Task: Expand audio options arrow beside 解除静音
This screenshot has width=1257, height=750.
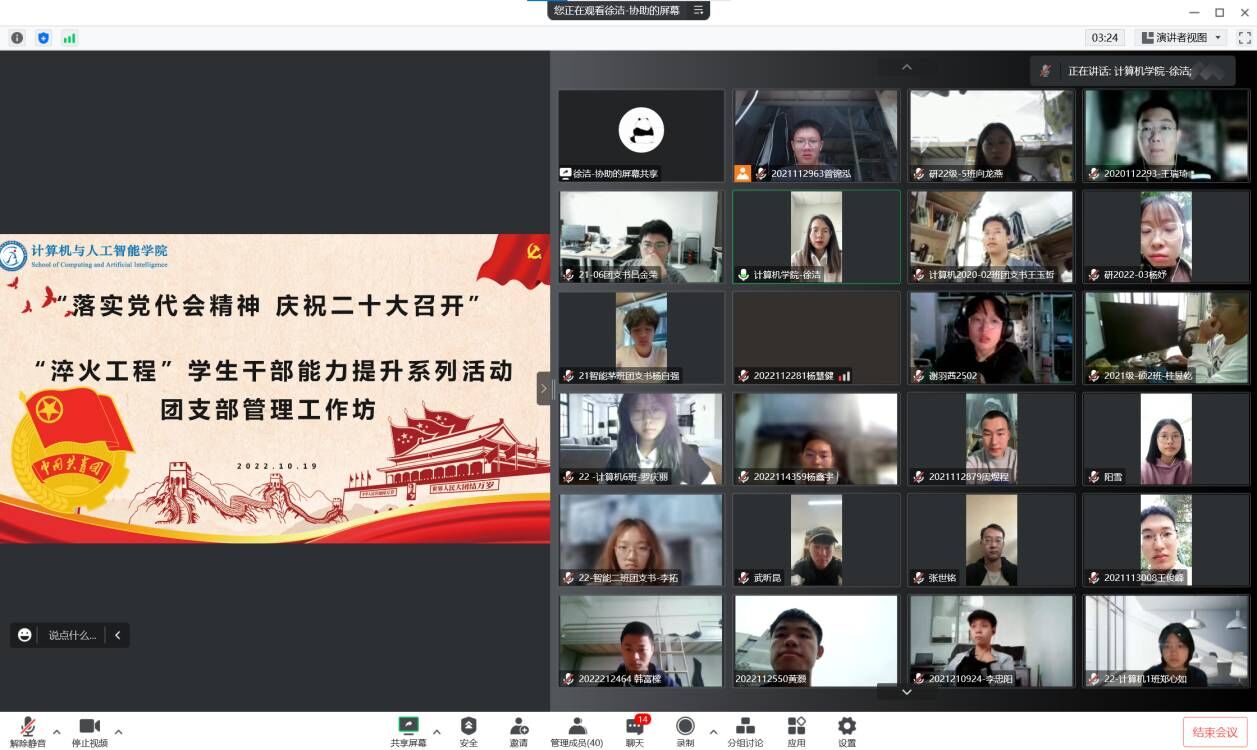Action: [56, 731]
